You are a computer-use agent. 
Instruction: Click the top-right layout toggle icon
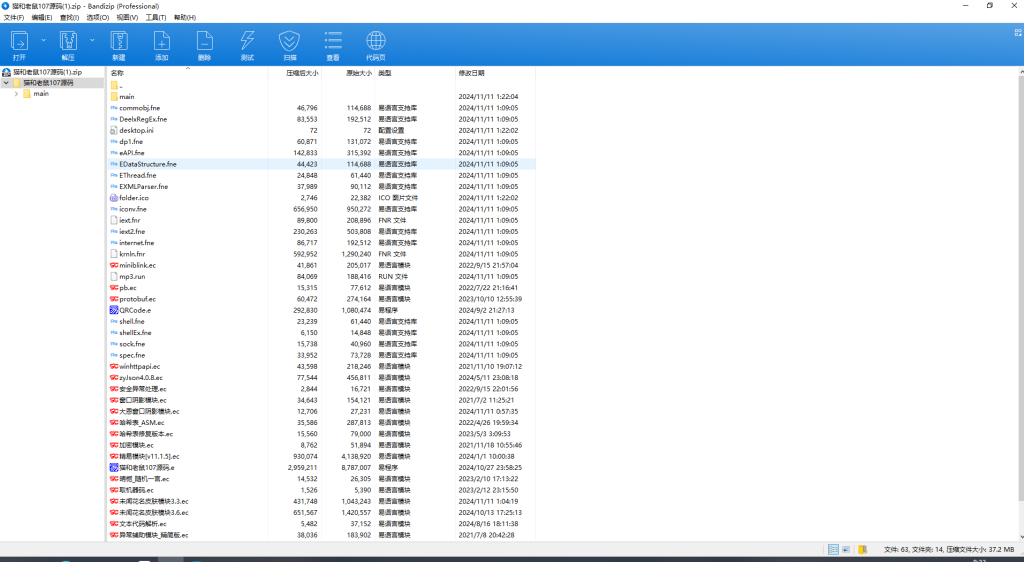click(1017, 32)
